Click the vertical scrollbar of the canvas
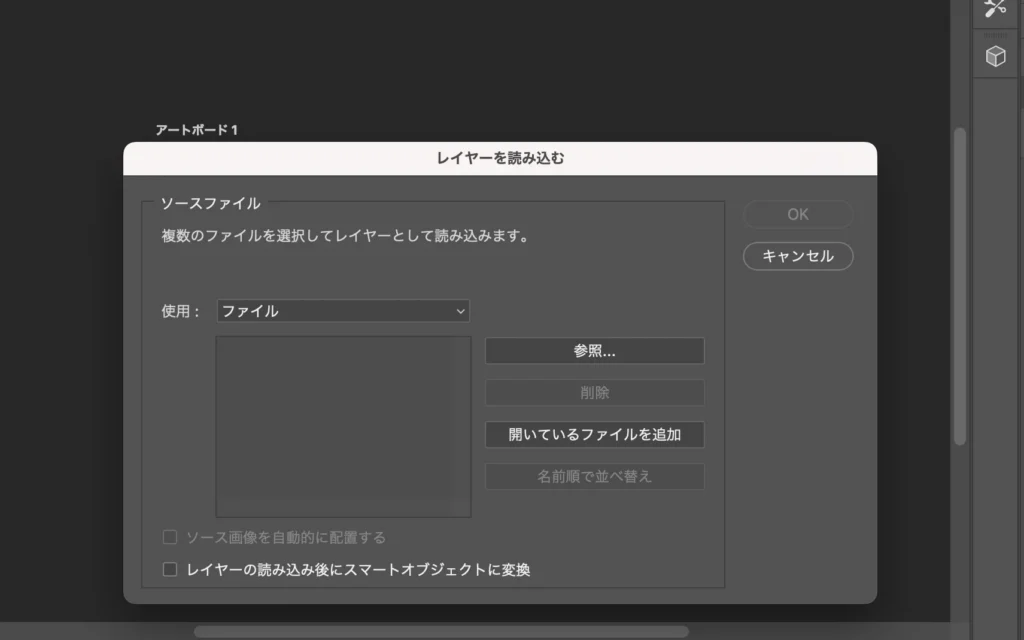Viewport: 1024px width, 640px height. (x=959, y=285)
